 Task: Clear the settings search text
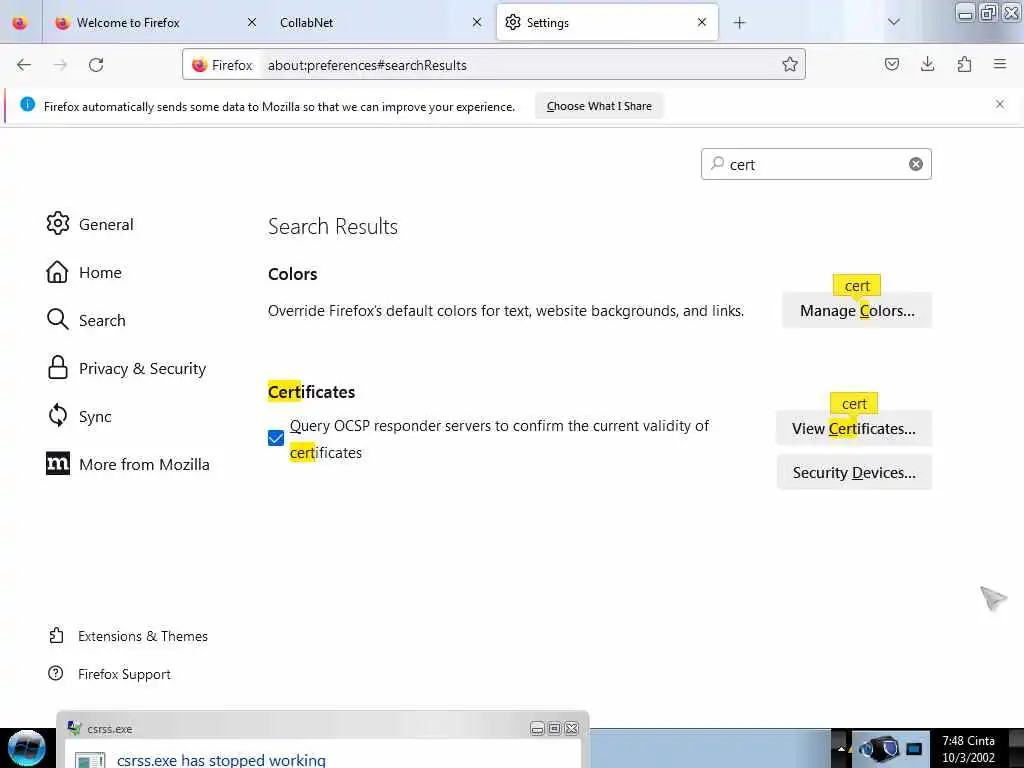click(916, 164)
